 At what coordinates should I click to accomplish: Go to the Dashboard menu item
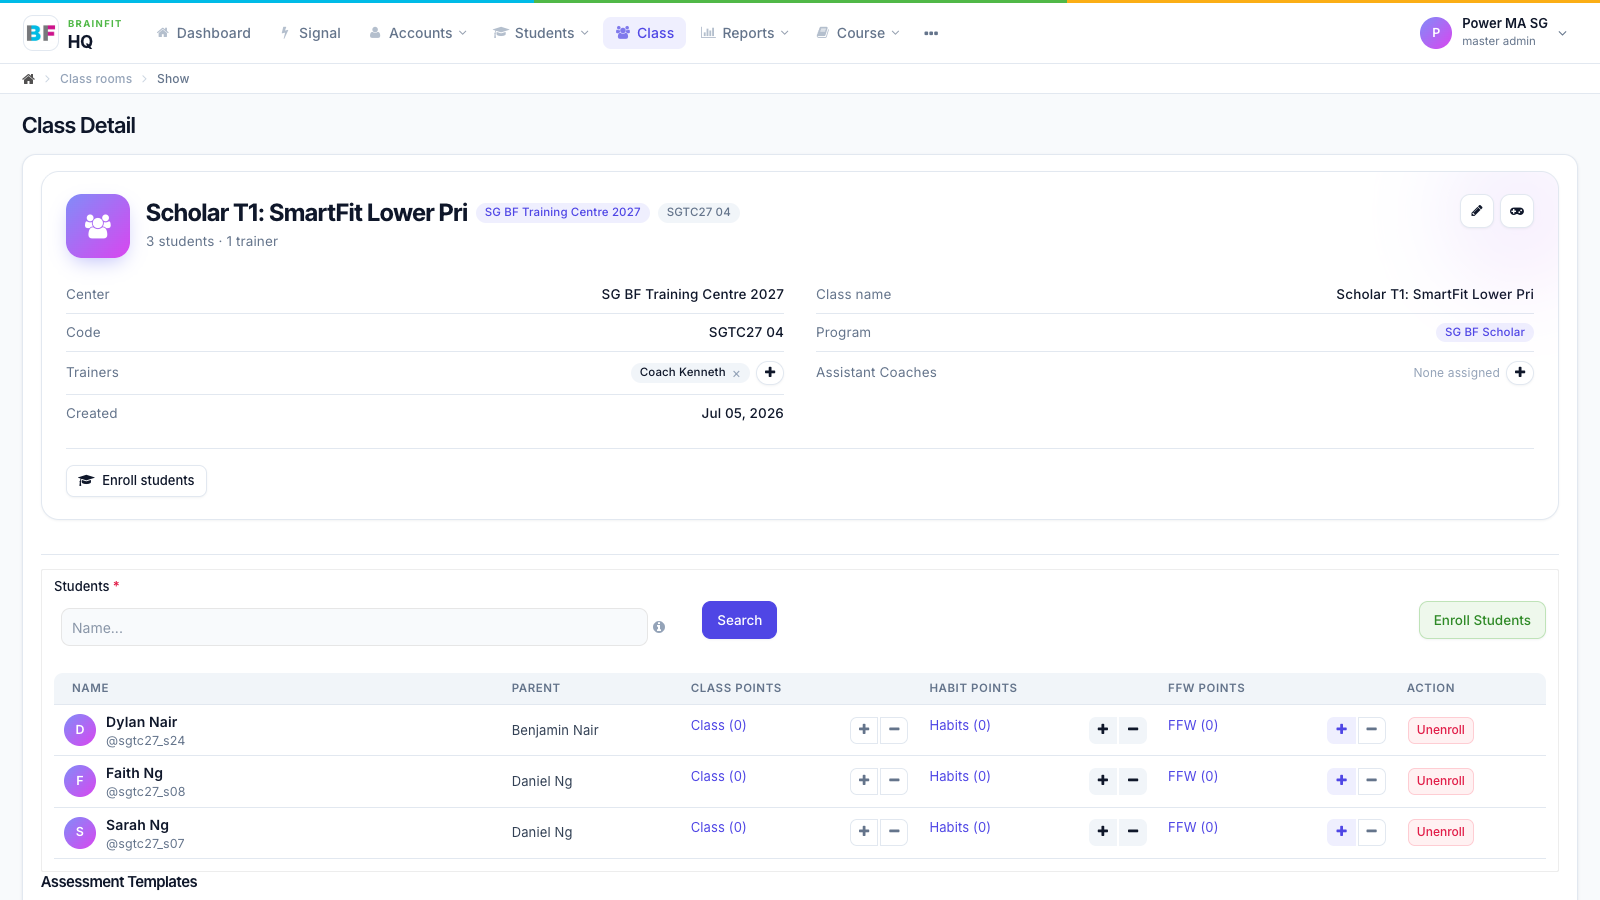[204, 33]
